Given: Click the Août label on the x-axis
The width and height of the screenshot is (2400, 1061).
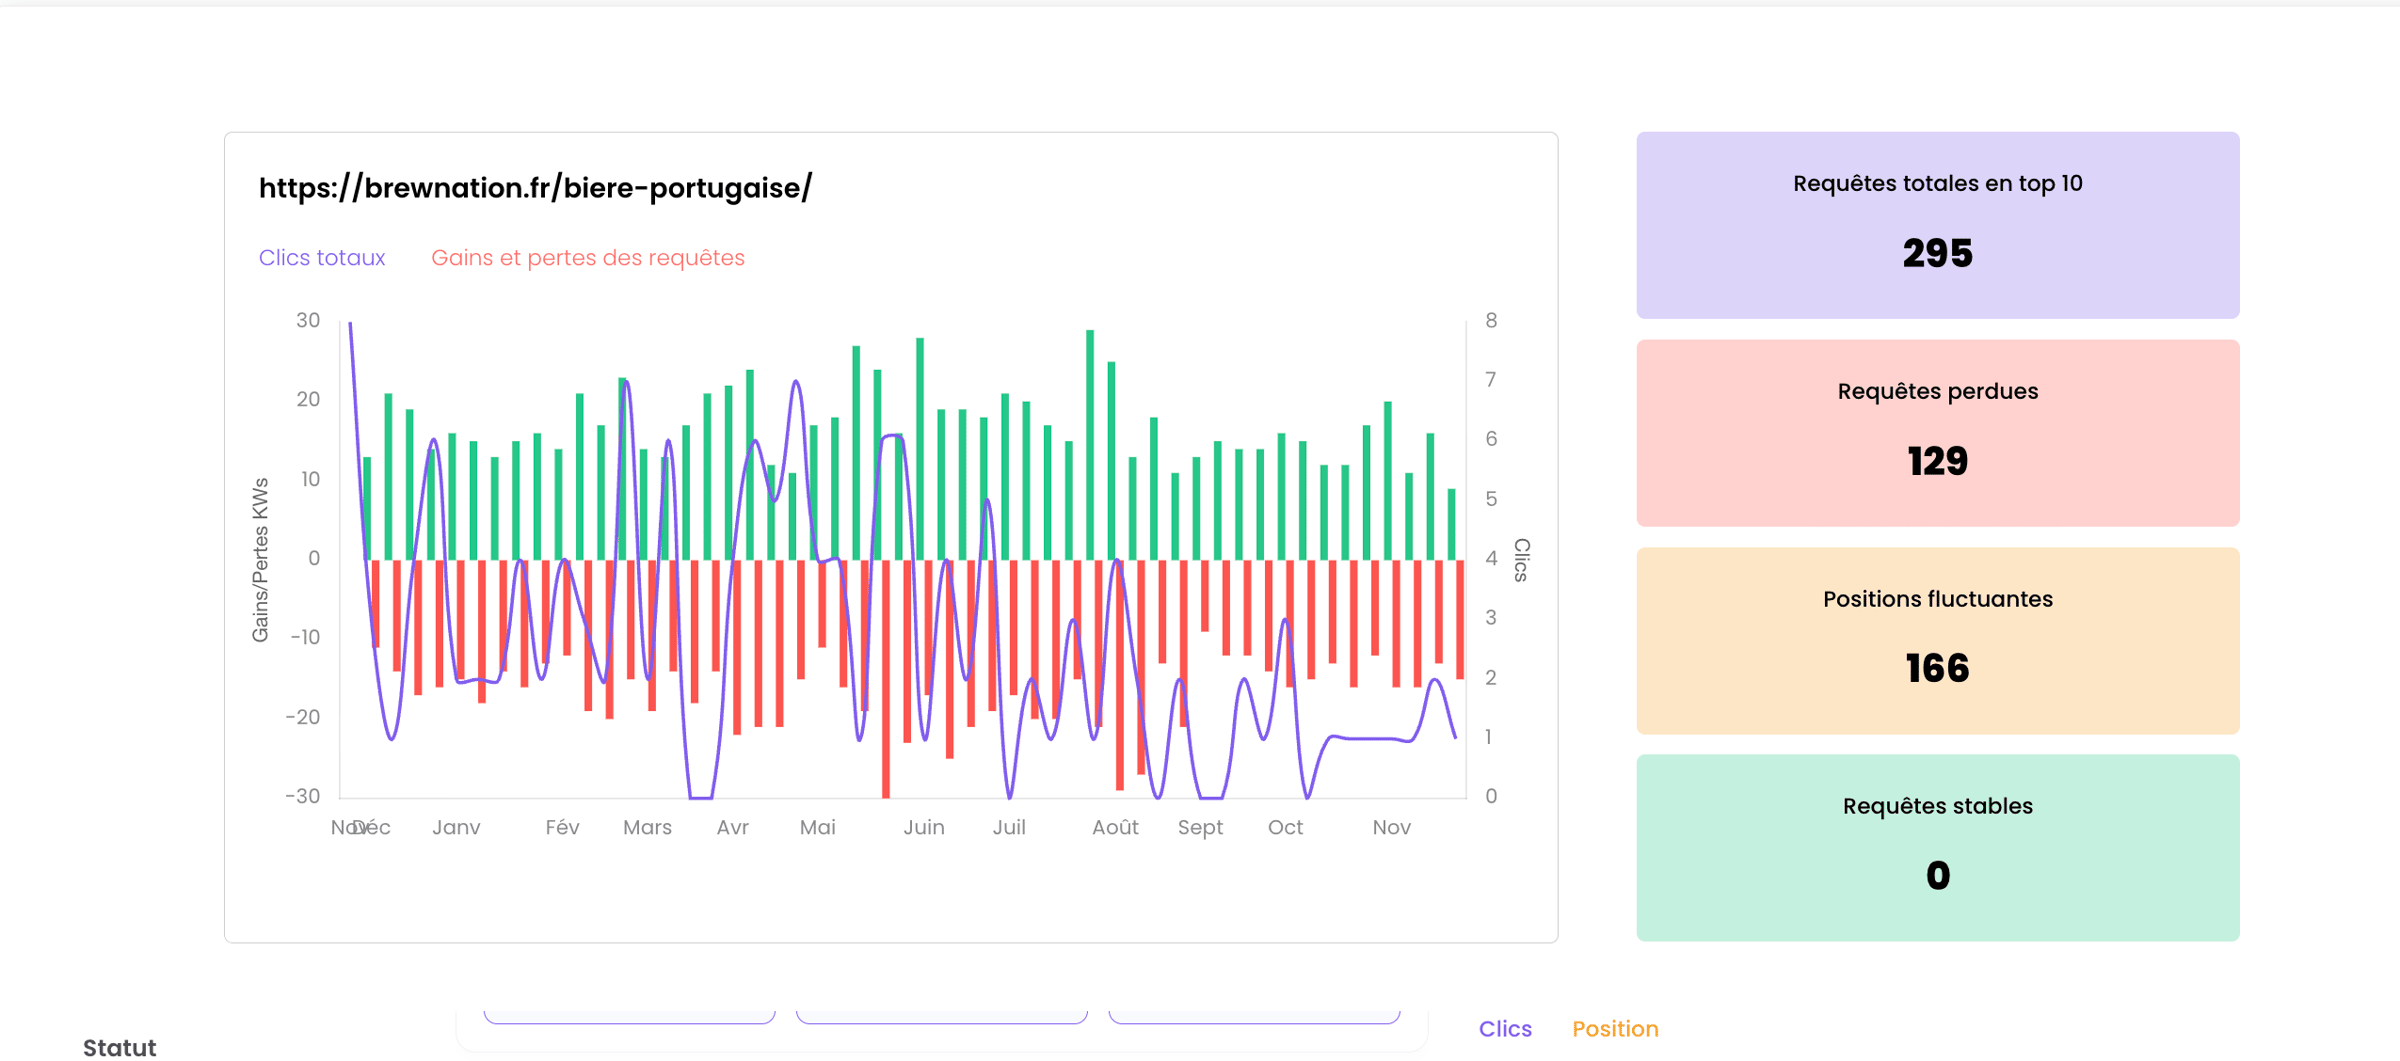Looking at the screenshot, I should 1114,827.
